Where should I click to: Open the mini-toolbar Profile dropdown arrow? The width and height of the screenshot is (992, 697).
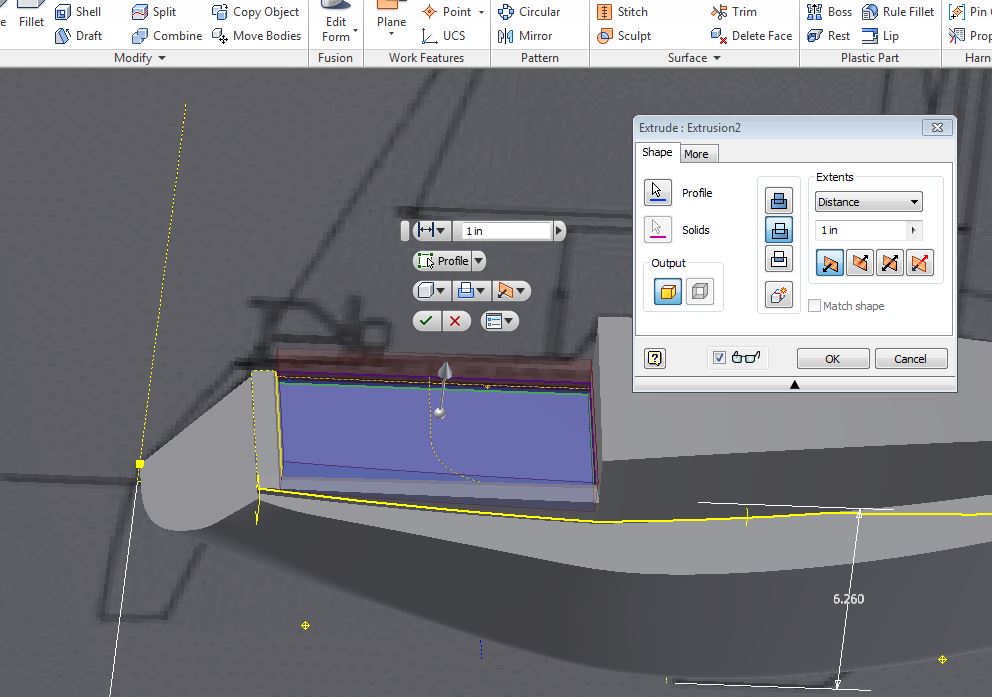479,261
